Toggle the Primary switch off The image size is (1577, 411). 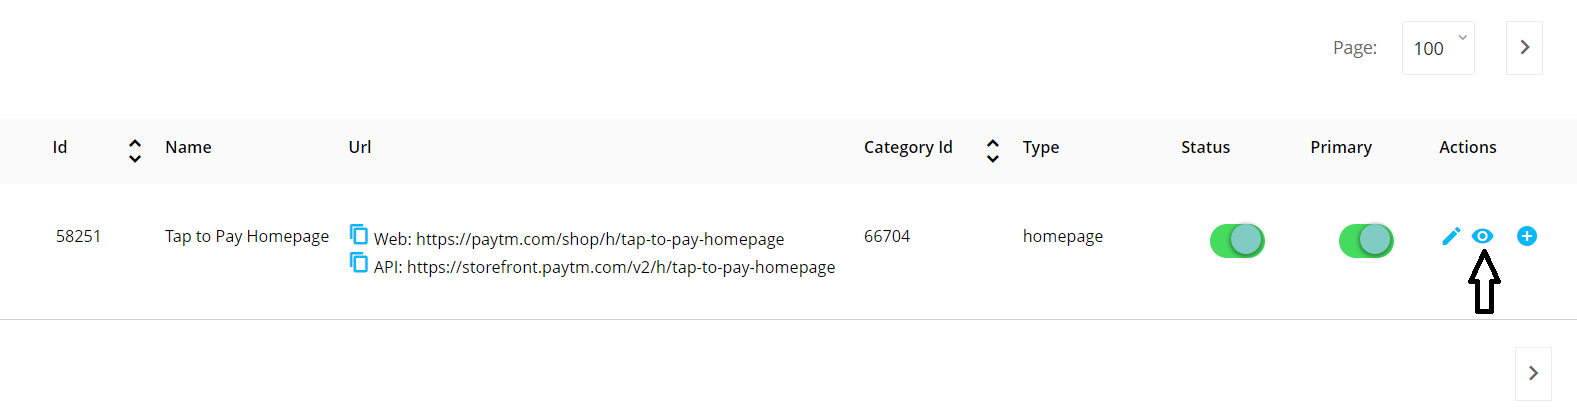[x=1366, y=240]
